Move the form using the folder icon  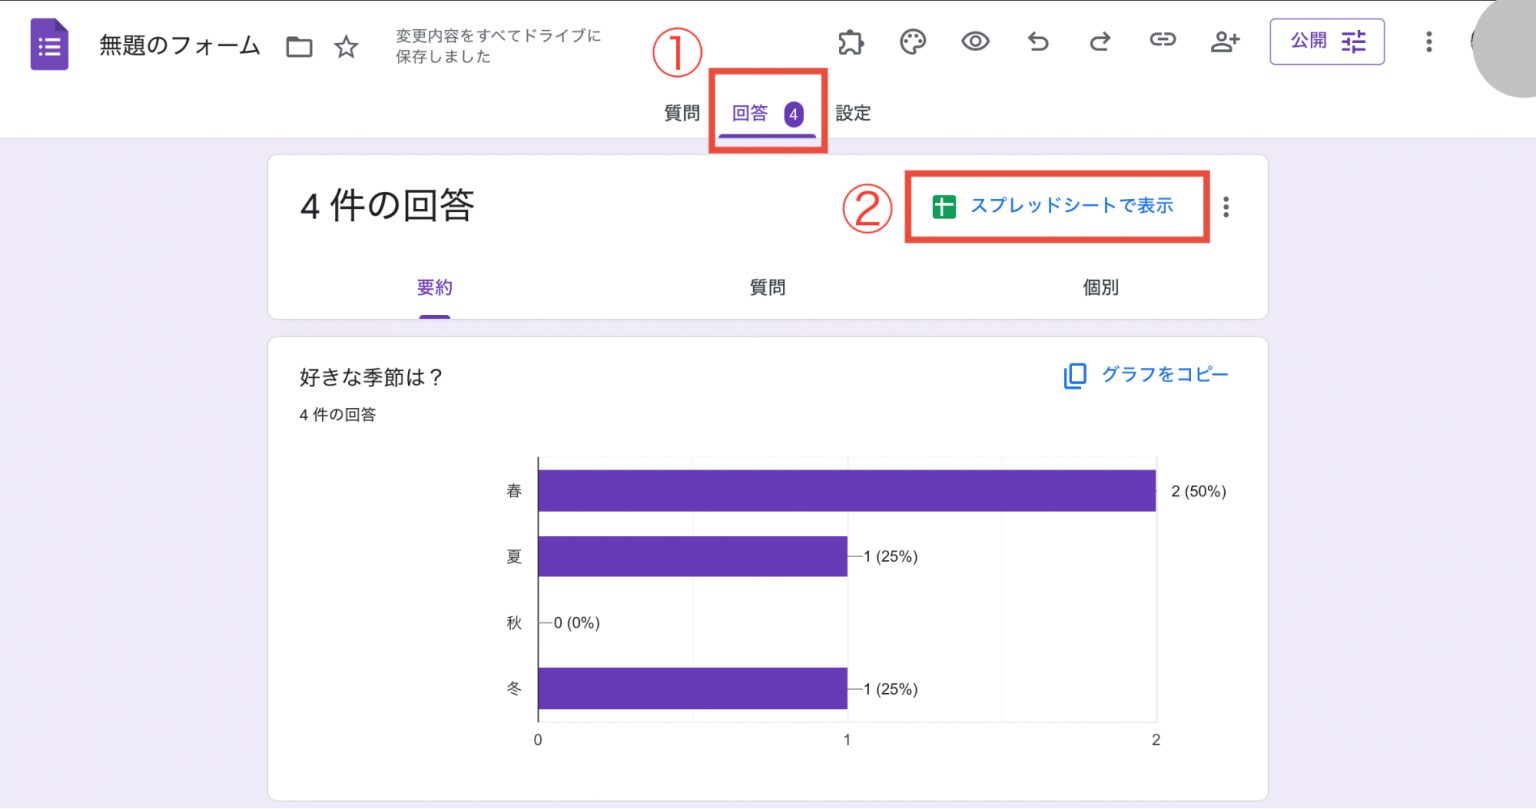[298, 46]
